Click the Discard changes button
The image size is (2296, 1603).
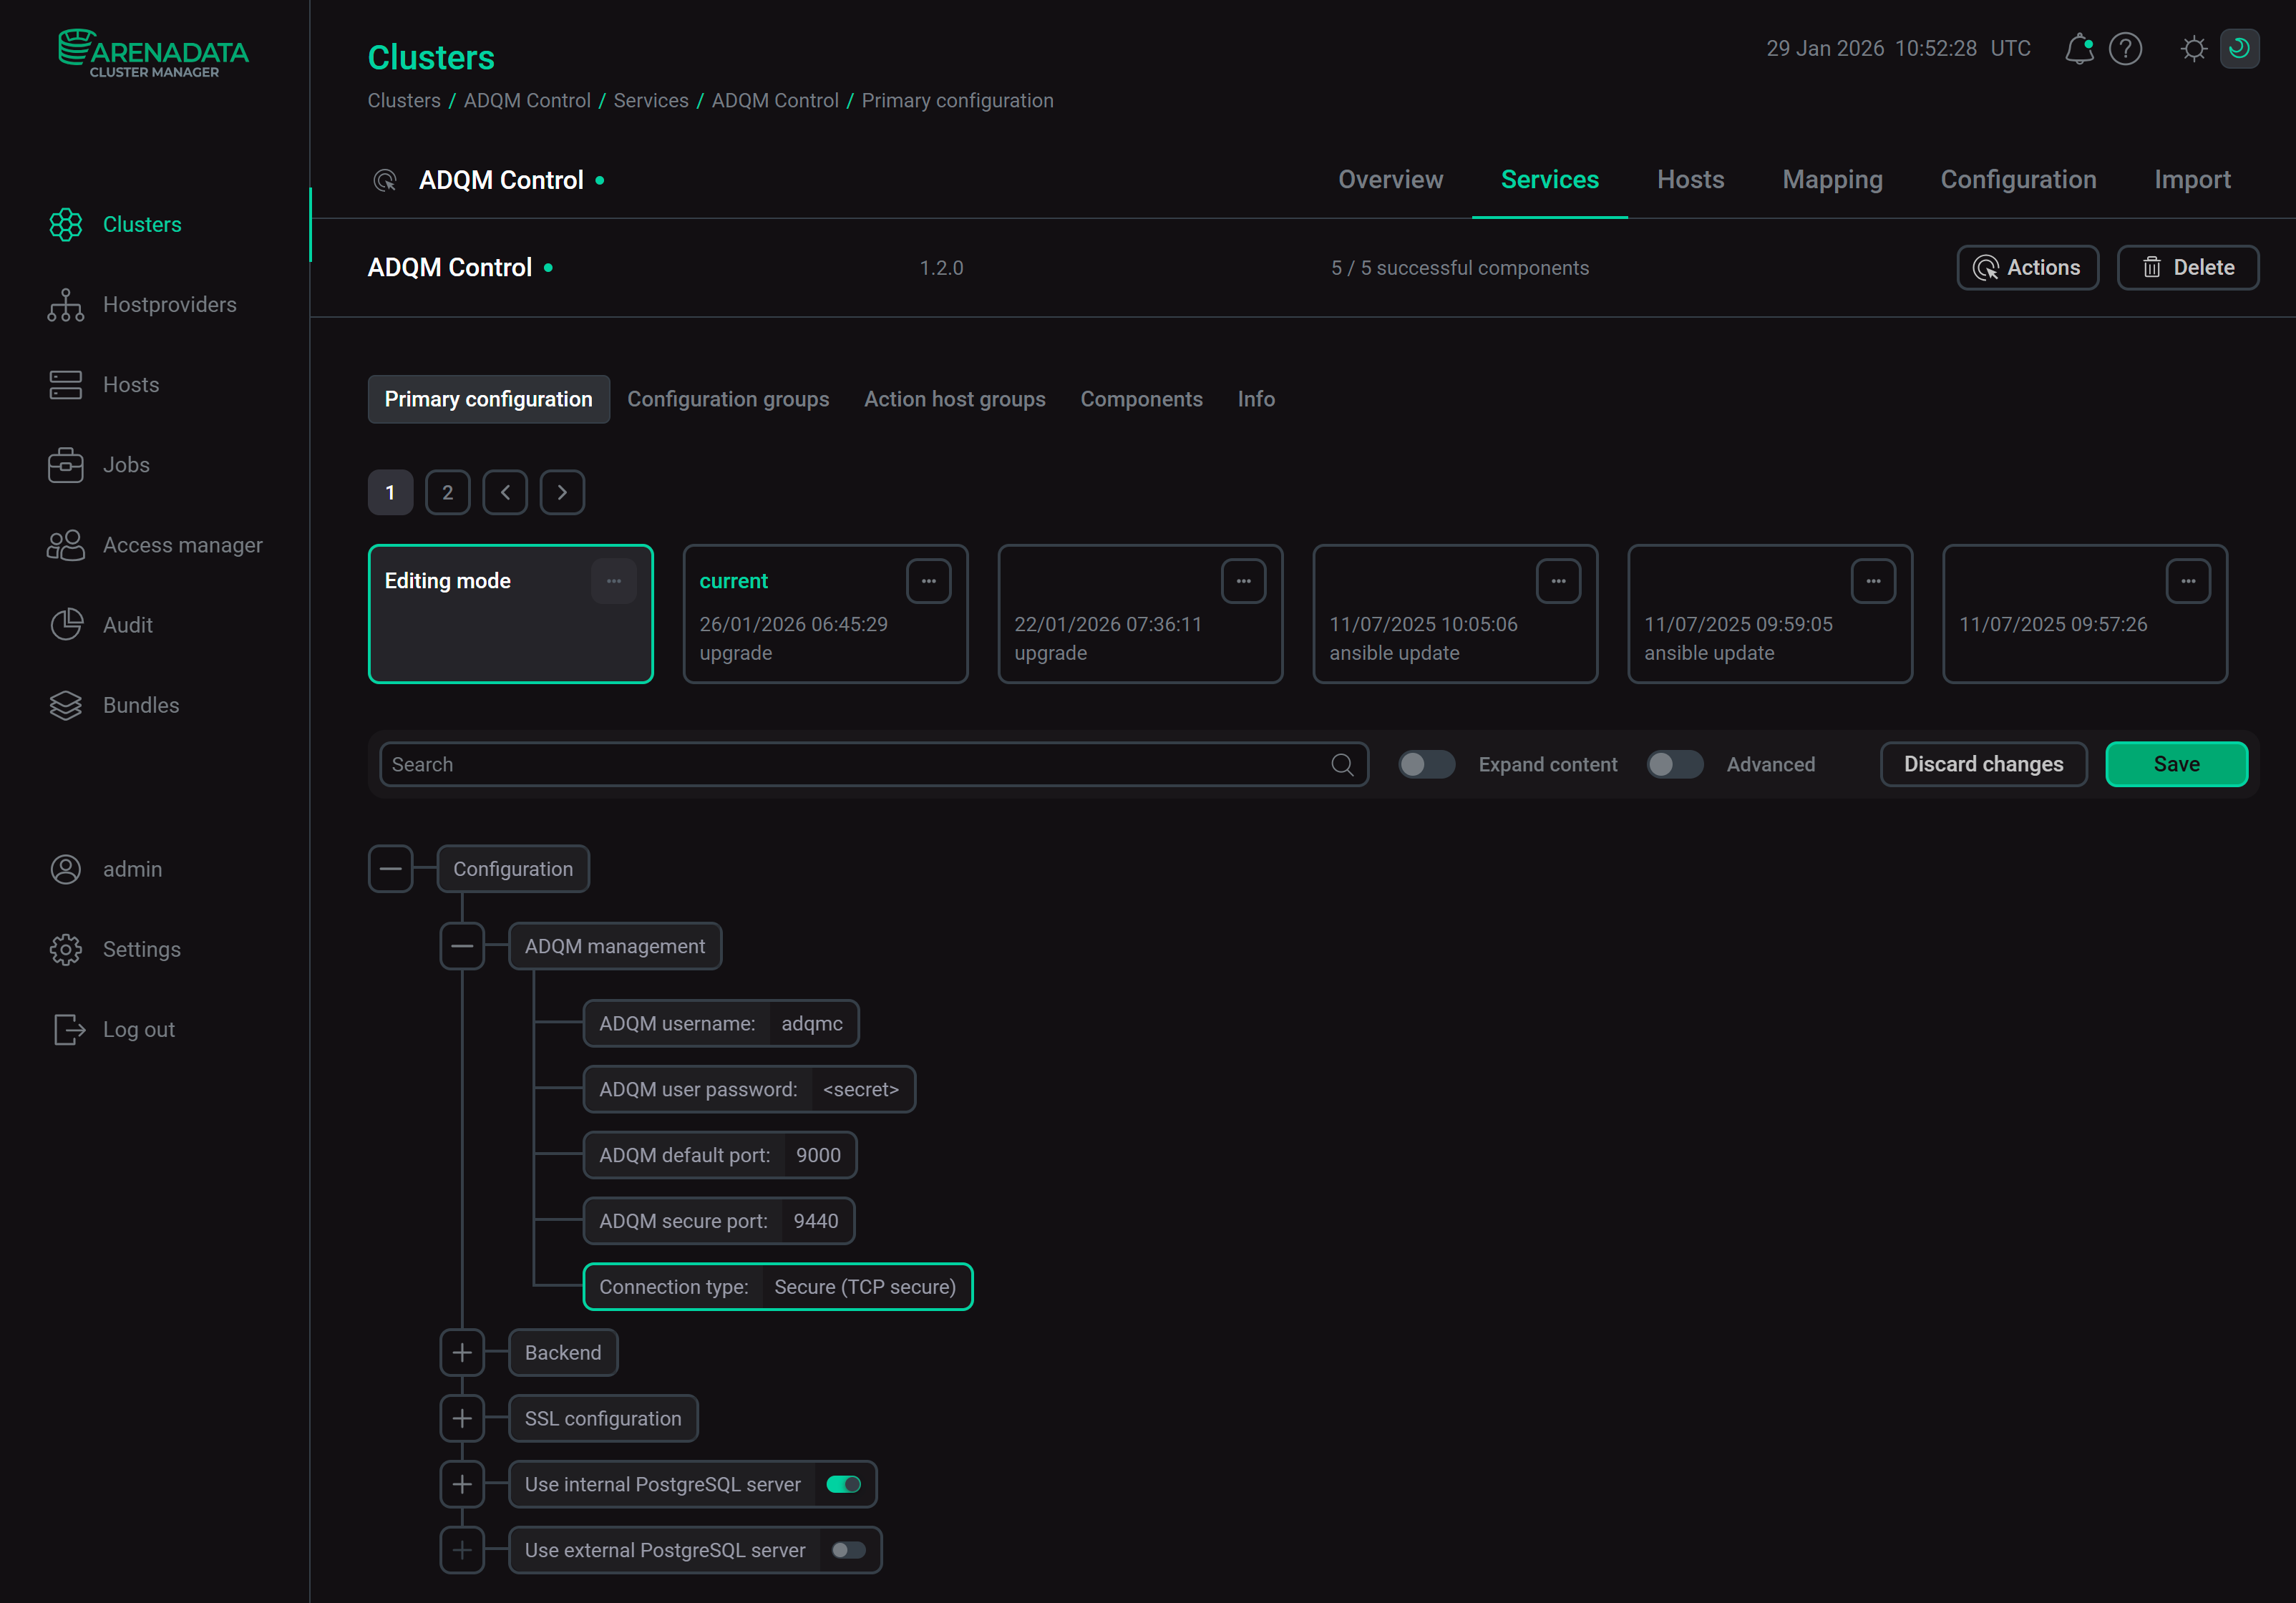pos(1983,764)
